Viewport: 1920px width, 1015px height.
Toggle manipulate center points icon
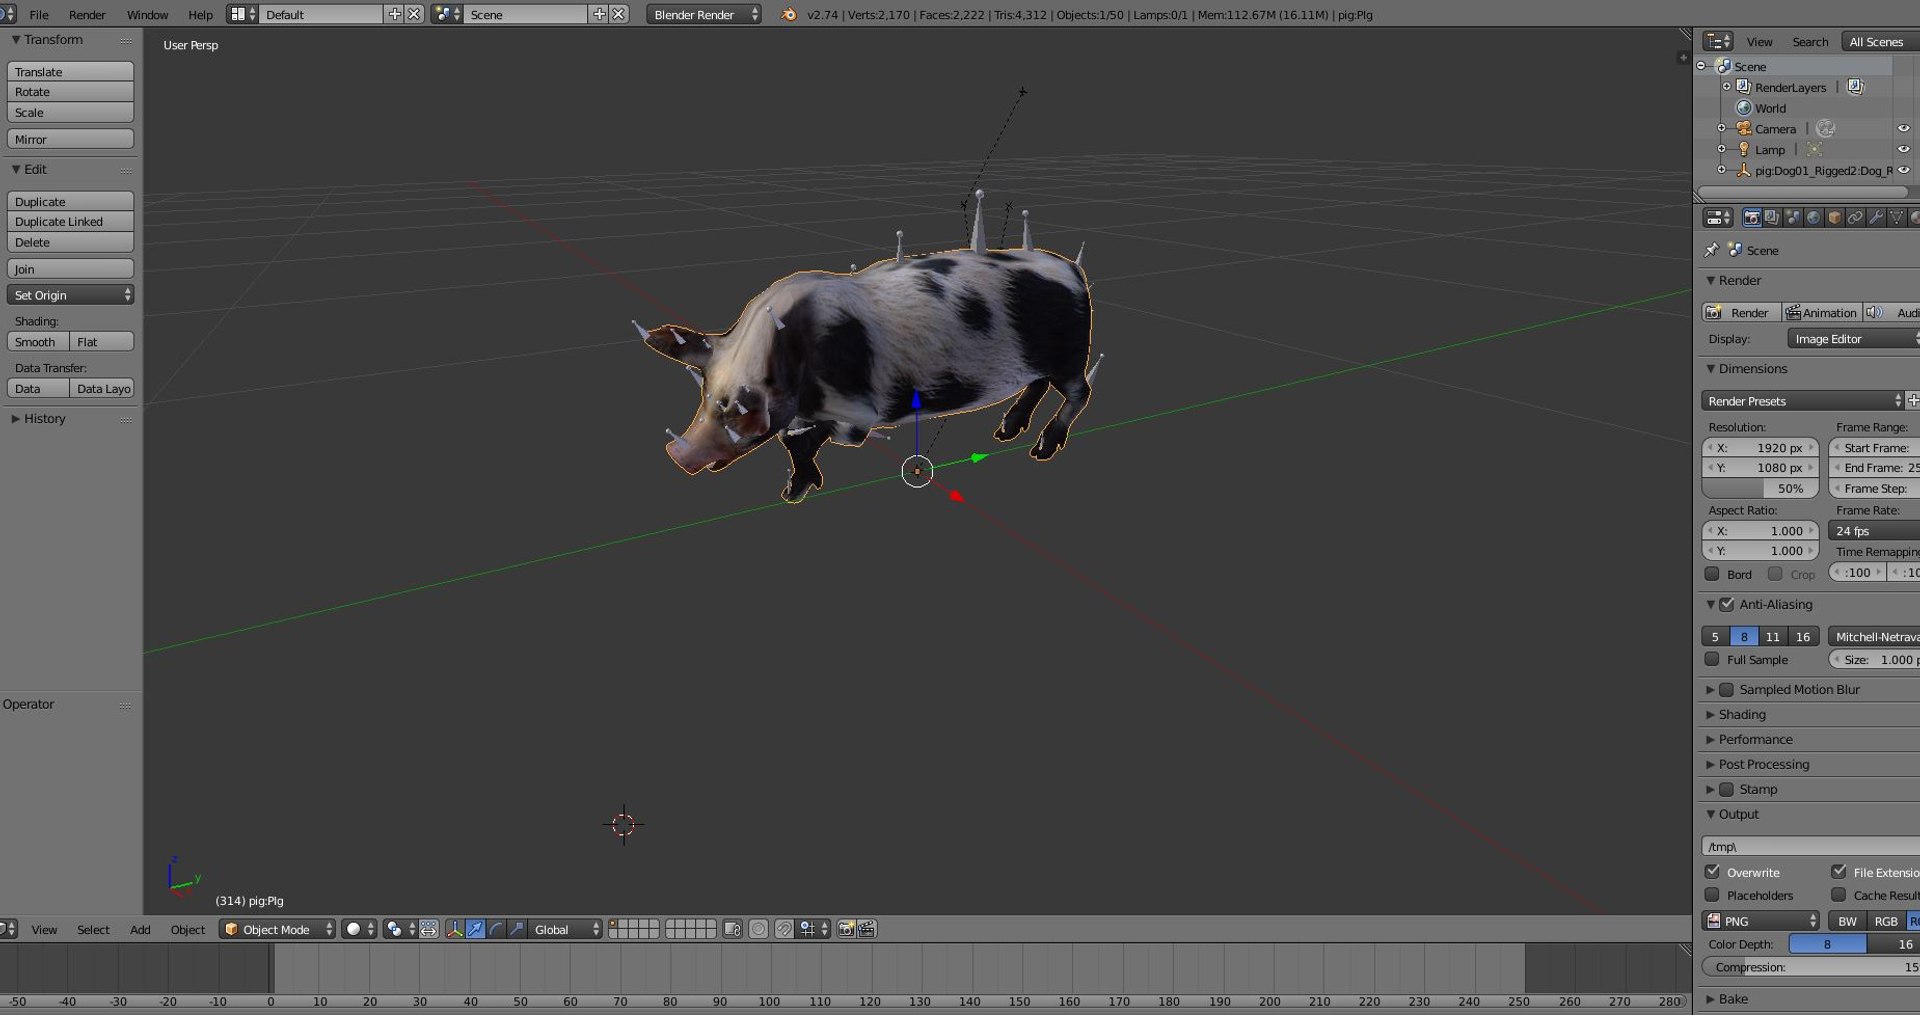428,929
